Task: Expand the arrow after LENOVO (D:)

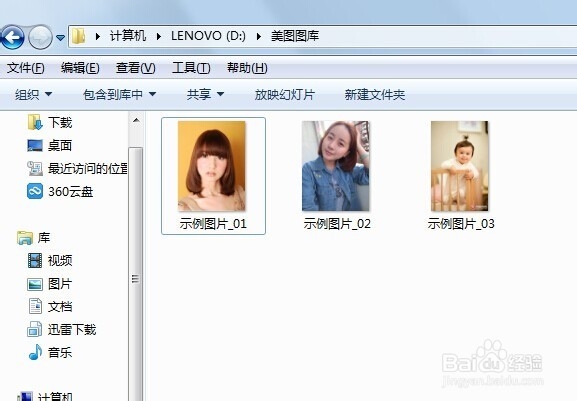Action: [259, 36]
